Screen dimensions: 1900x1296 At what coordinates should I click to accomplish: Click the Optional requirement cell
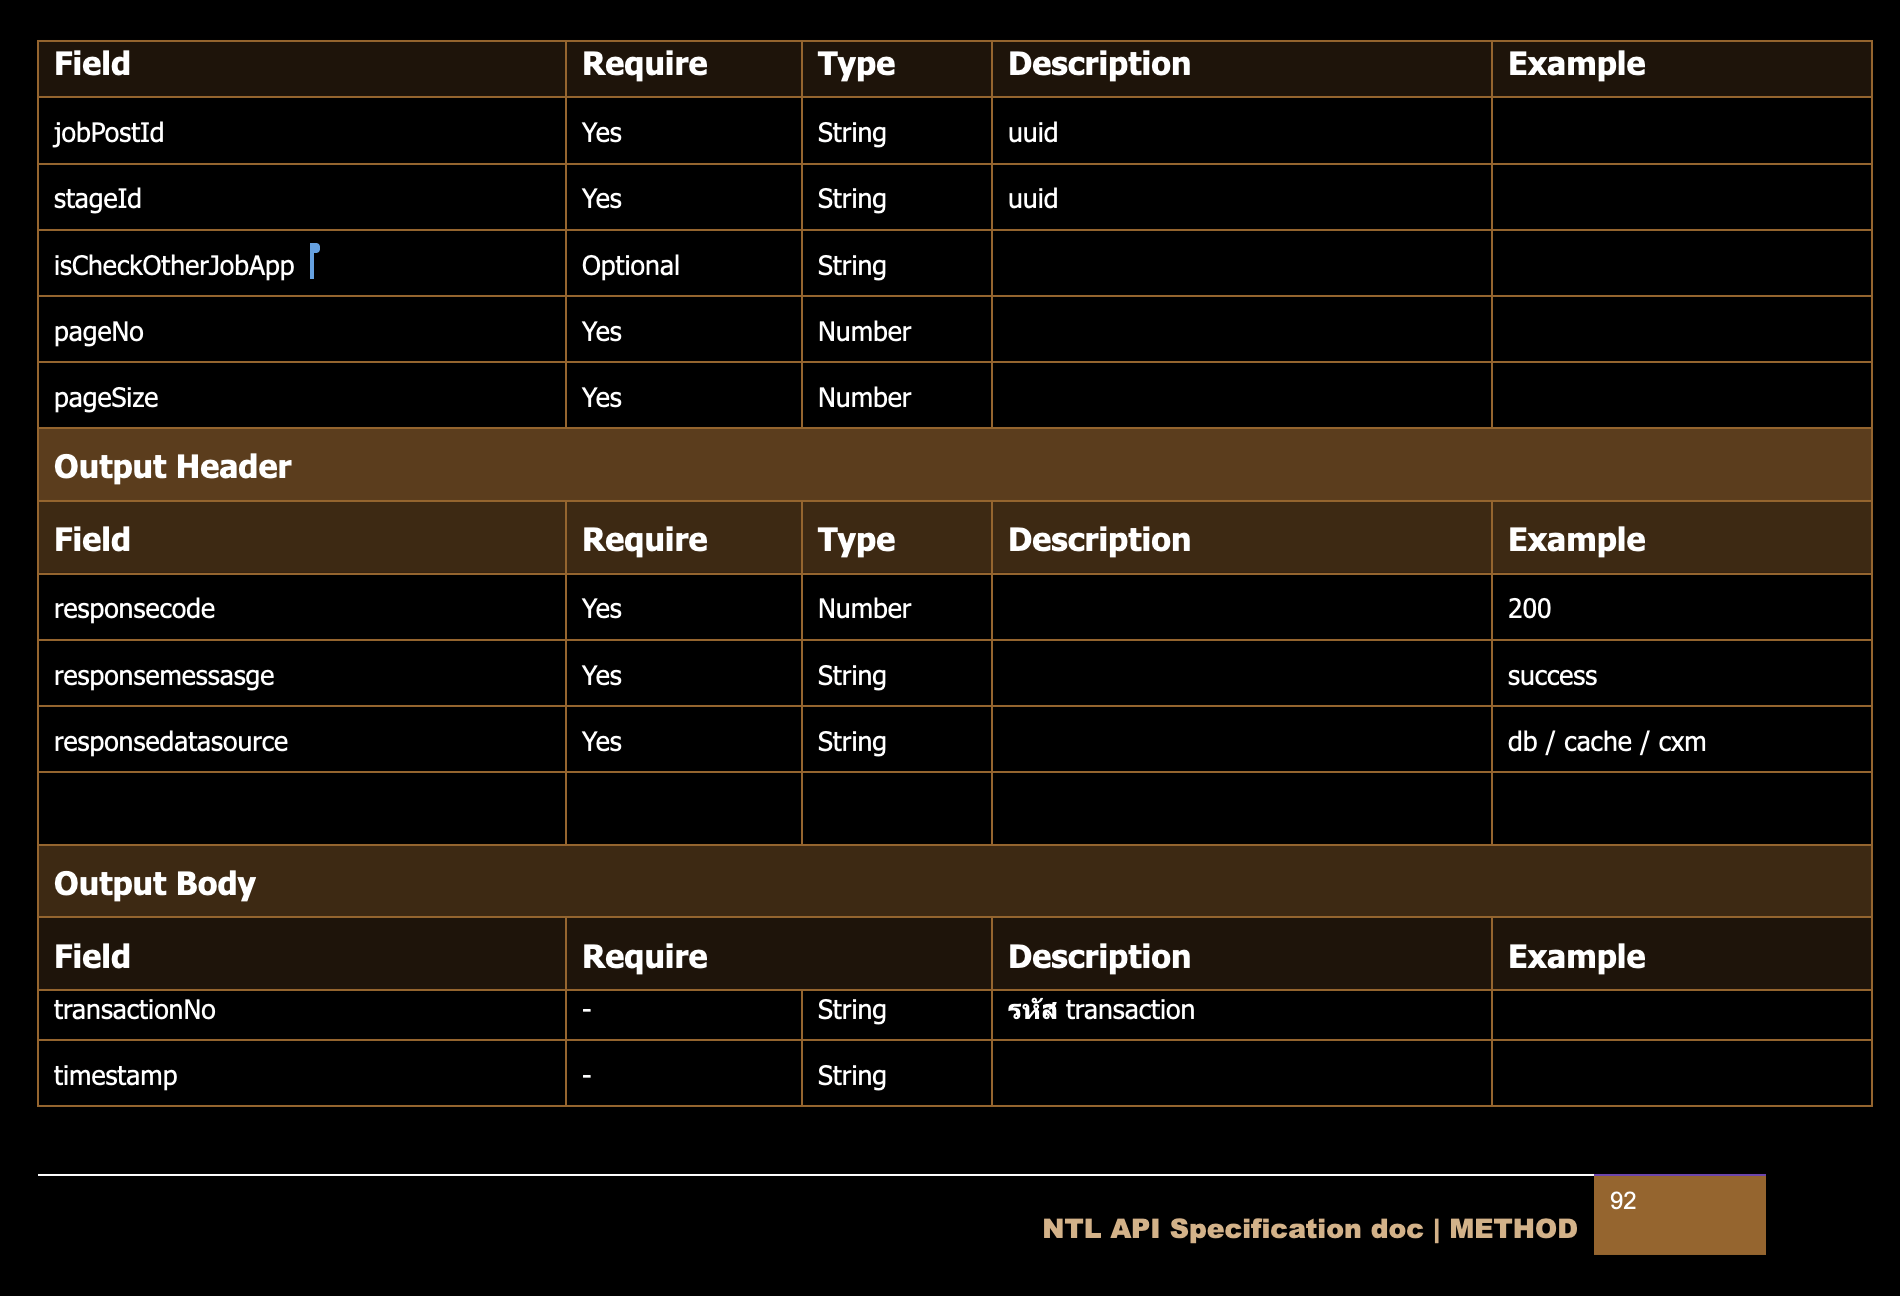pos(630,266)
